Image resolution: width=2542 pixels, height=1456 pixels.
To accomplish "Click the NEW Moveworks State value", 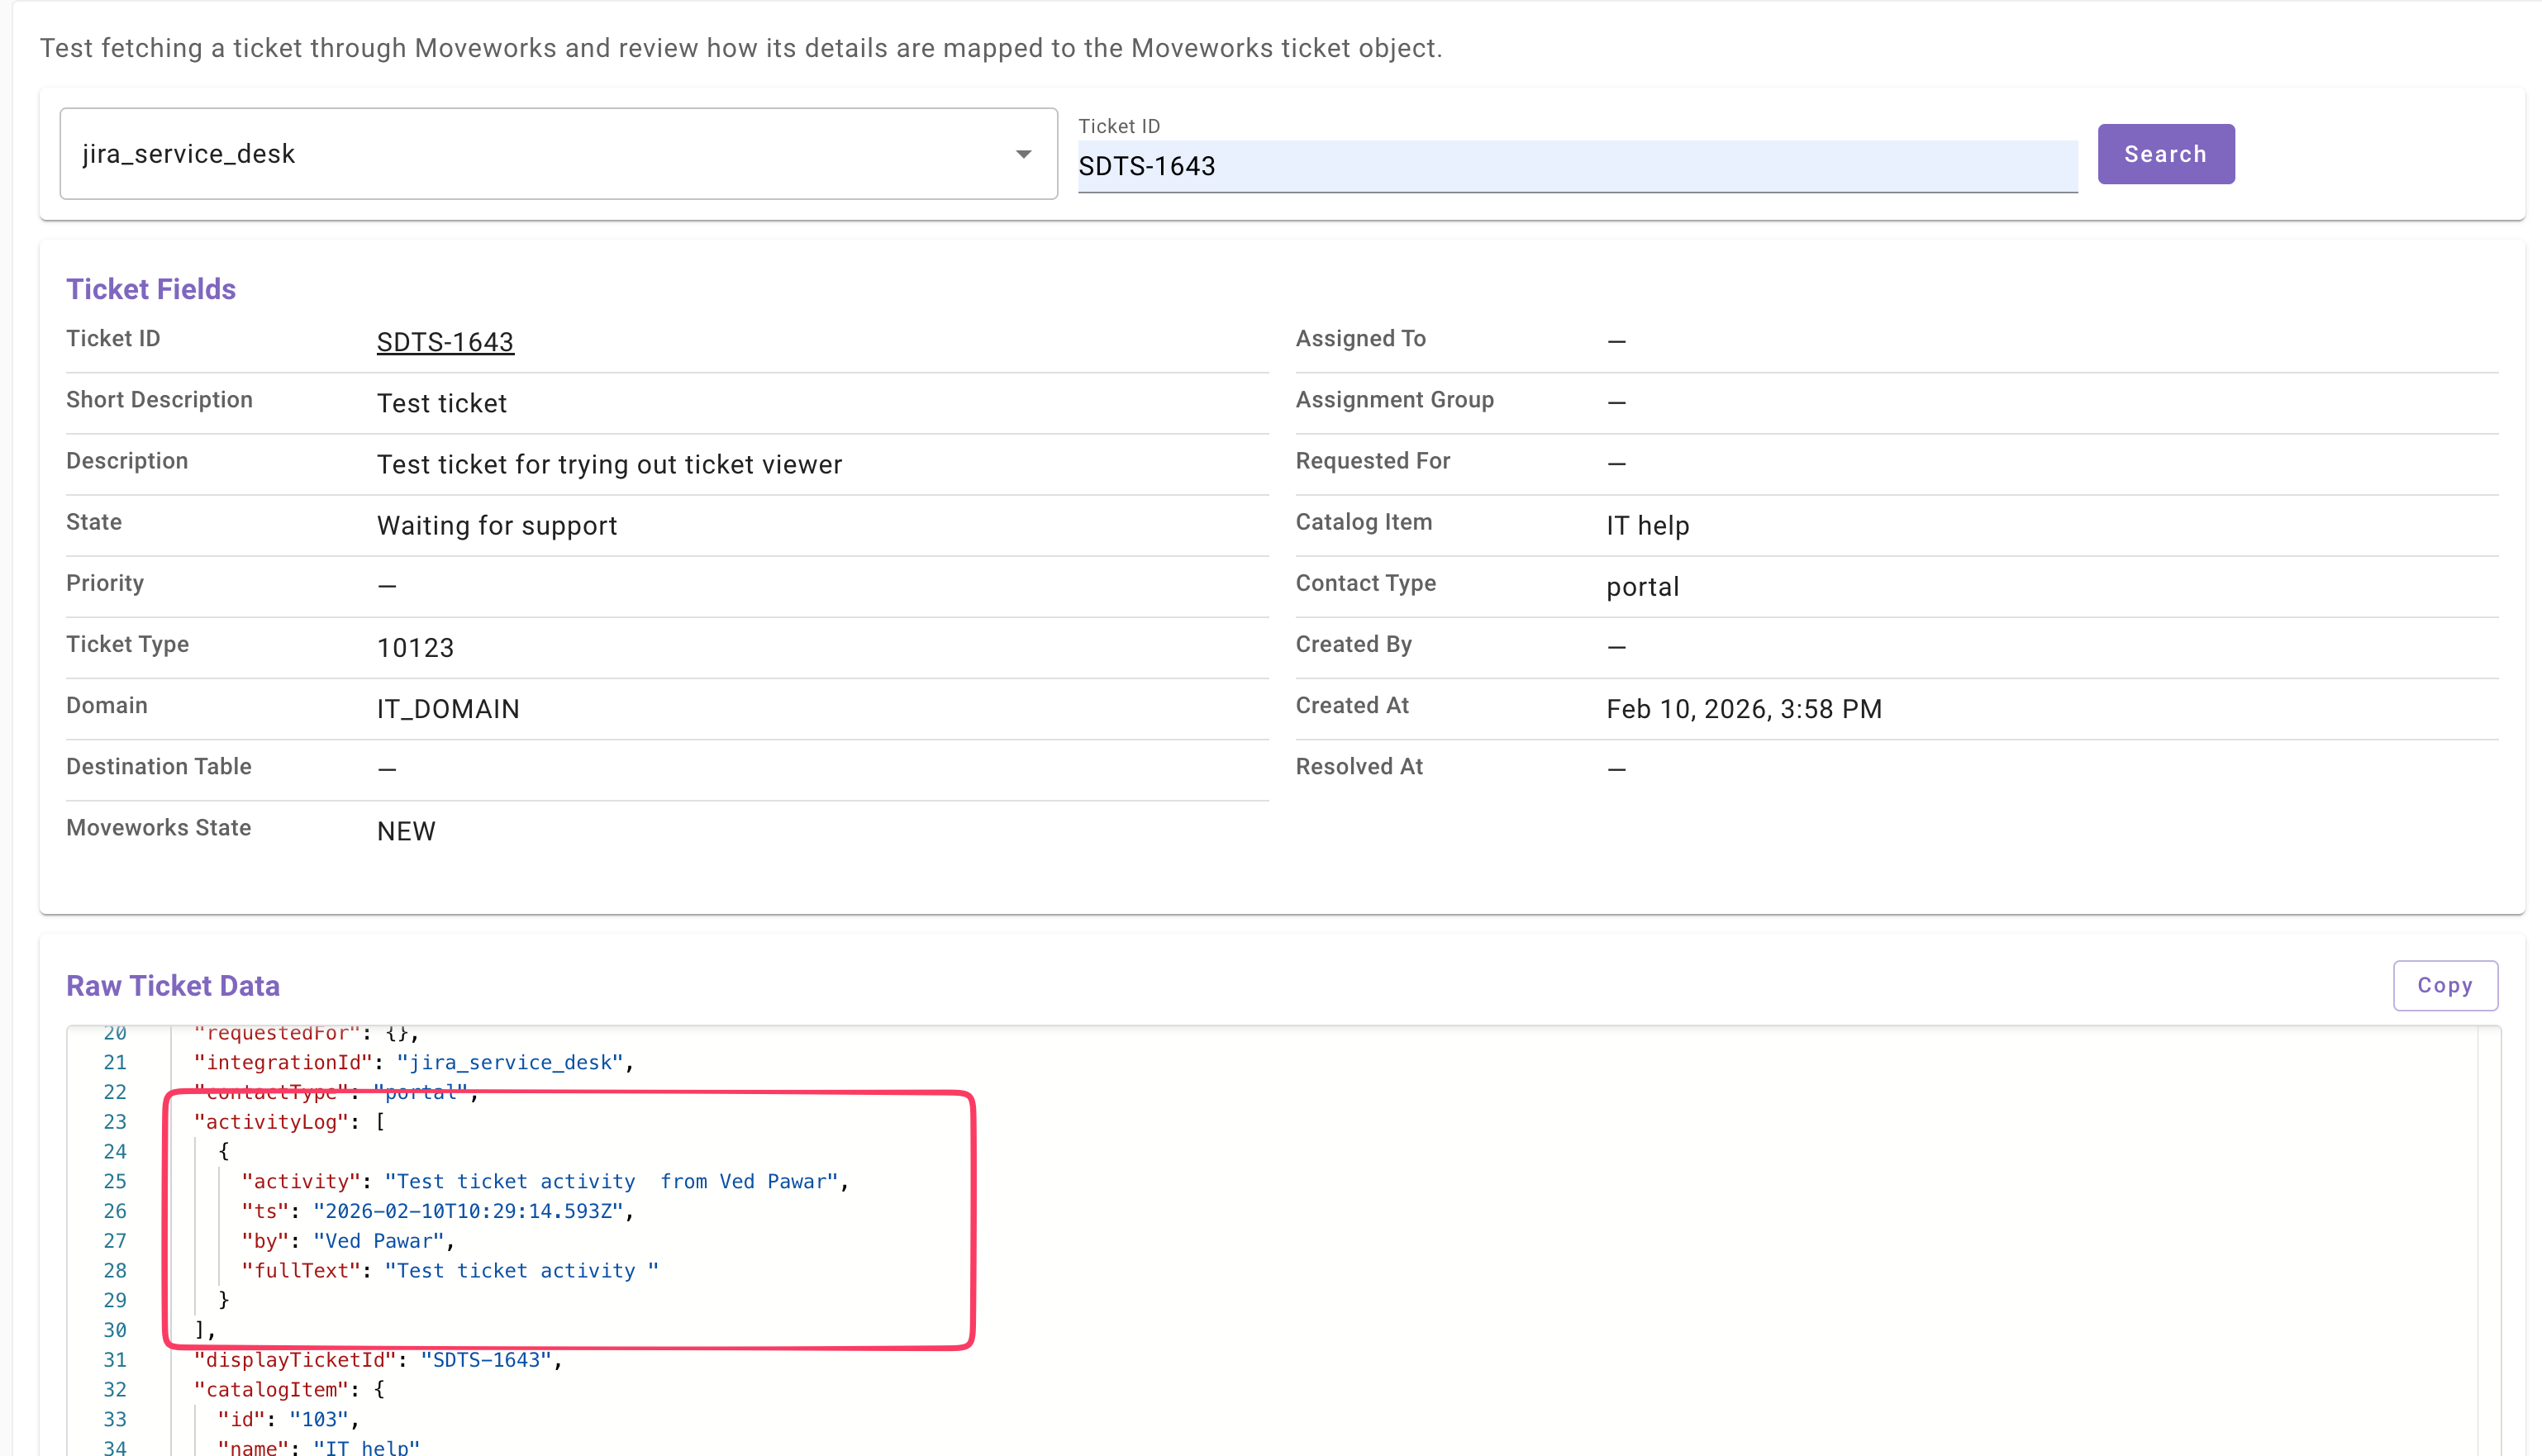I will pyautogui.click(x=406, y=831).
